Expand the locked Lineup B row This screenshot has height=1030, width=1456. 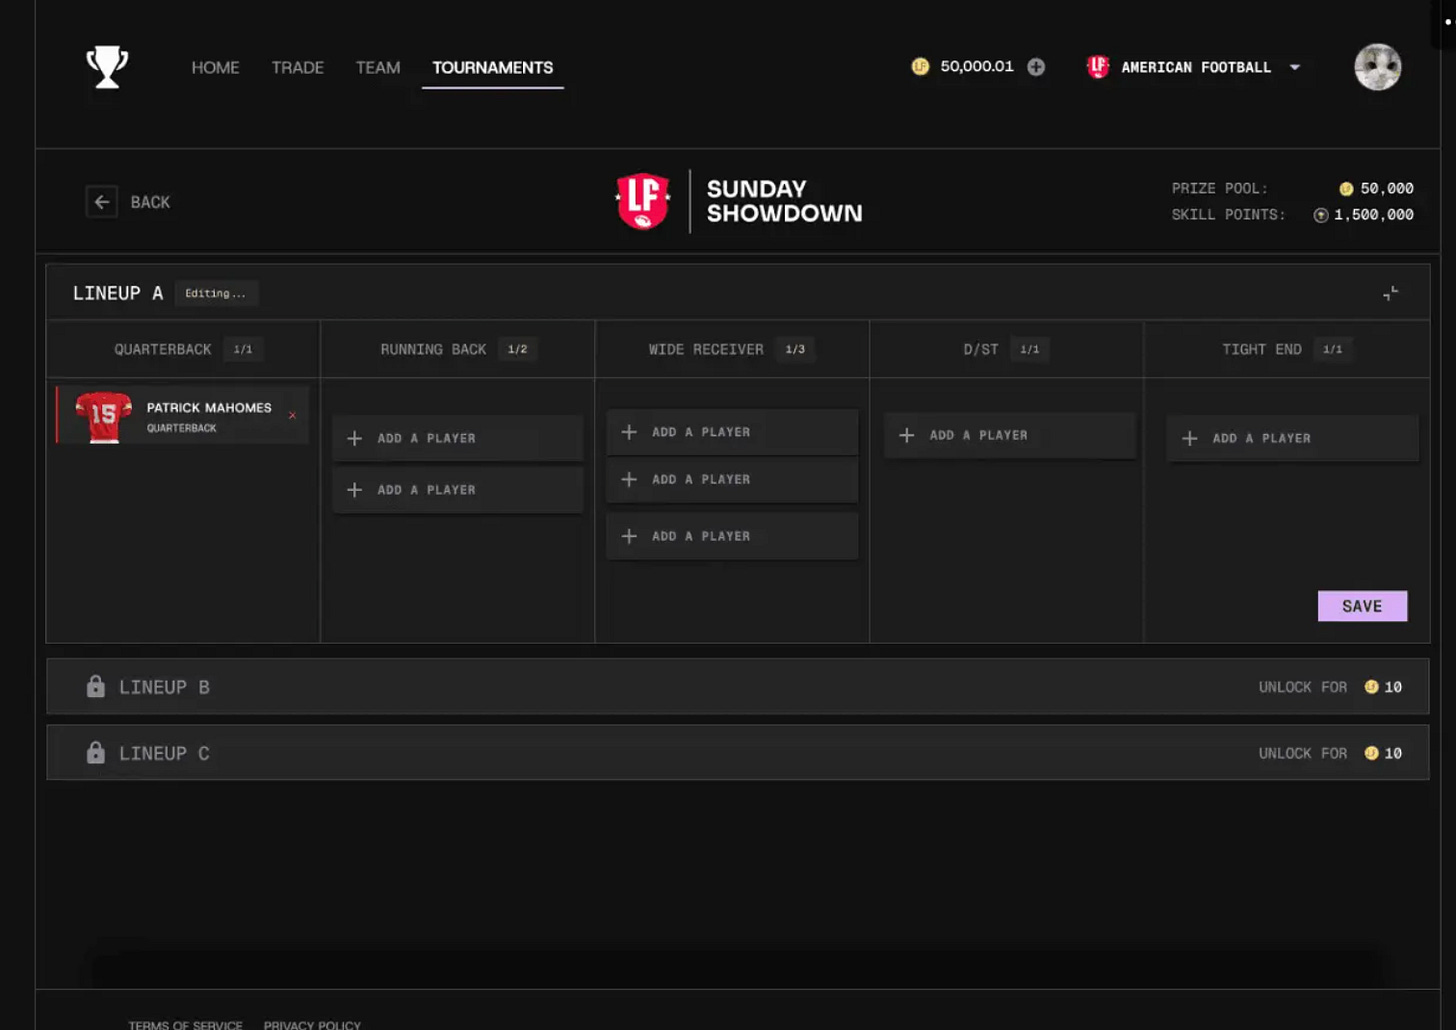(738, 686)
